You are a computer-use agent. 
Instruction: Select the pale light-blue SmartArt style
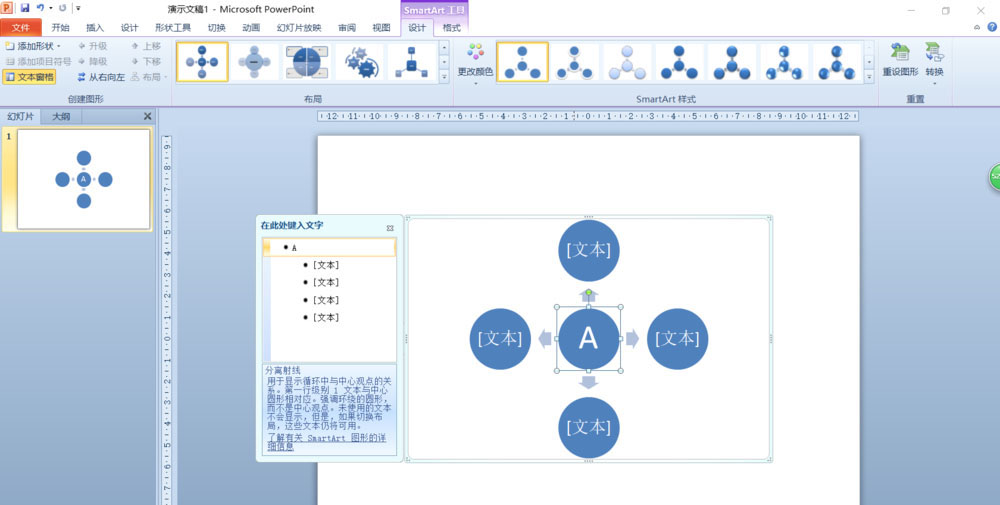point(627,62)
